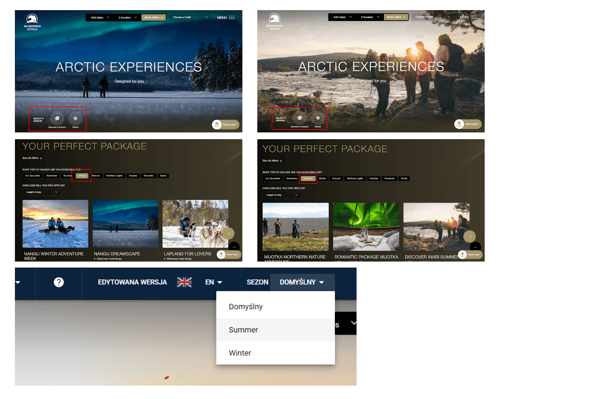Expand the Length of stay dropdown in winter panel
Image resolution: width=600 pixels, height=399 pixels.
[x=41, y=192]
